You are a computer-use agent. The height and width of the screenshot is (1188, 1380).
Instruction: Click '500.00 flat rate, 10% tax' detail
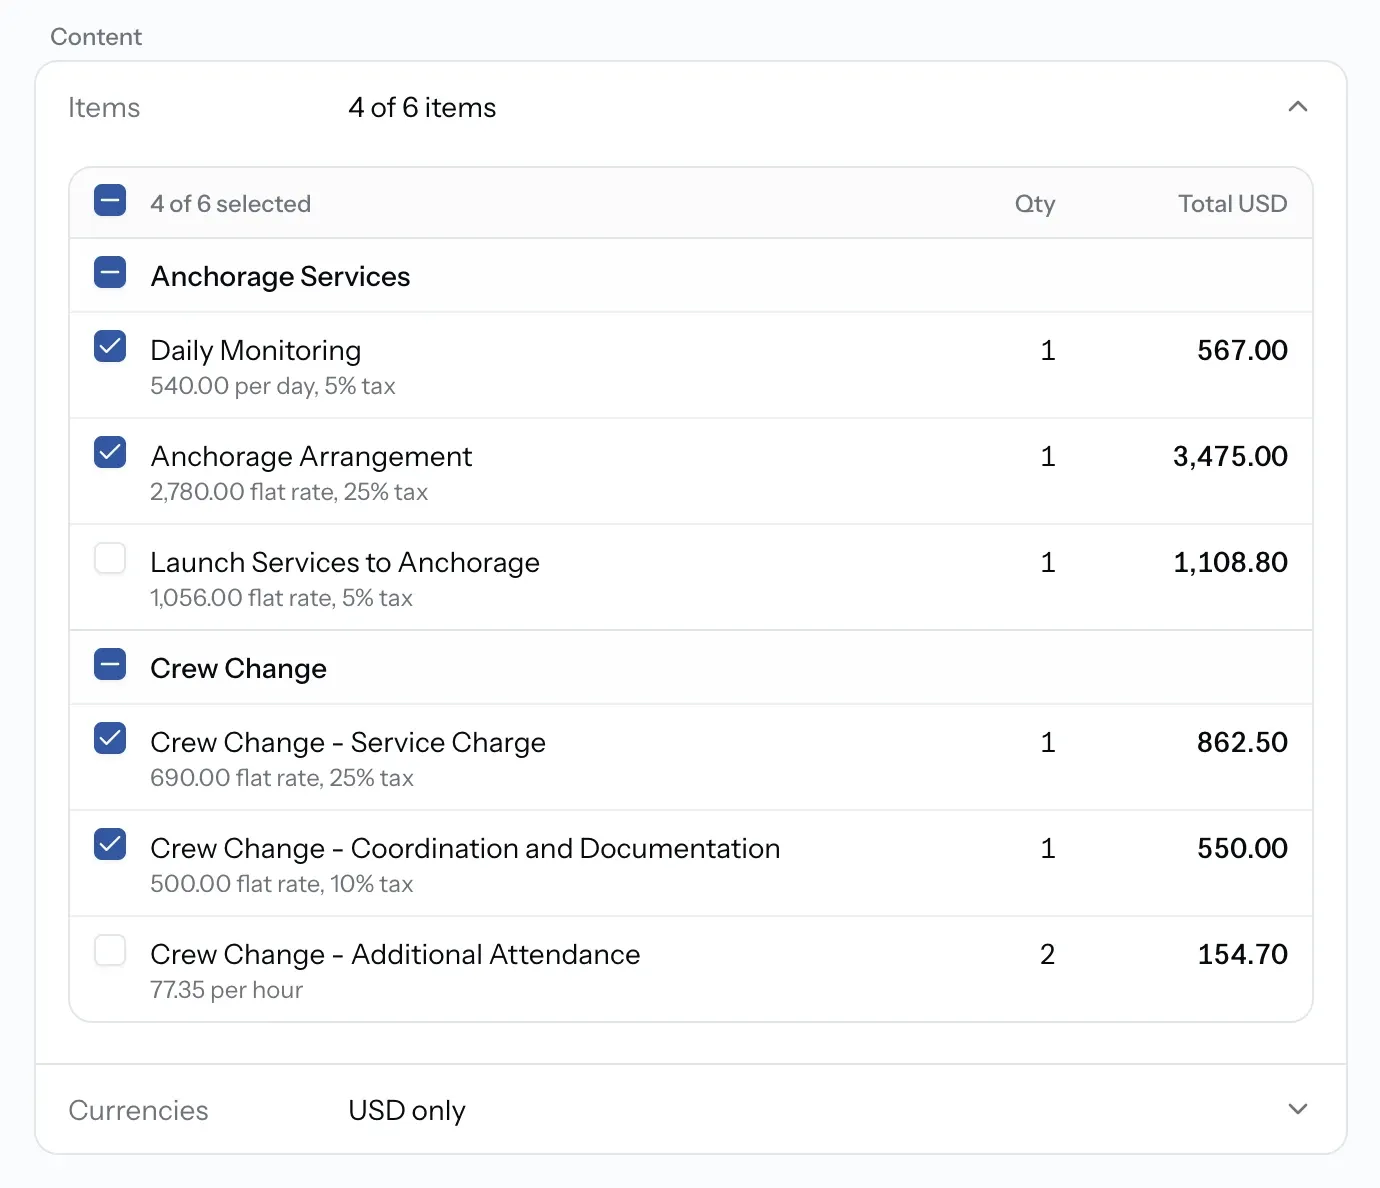coord(282,884)
